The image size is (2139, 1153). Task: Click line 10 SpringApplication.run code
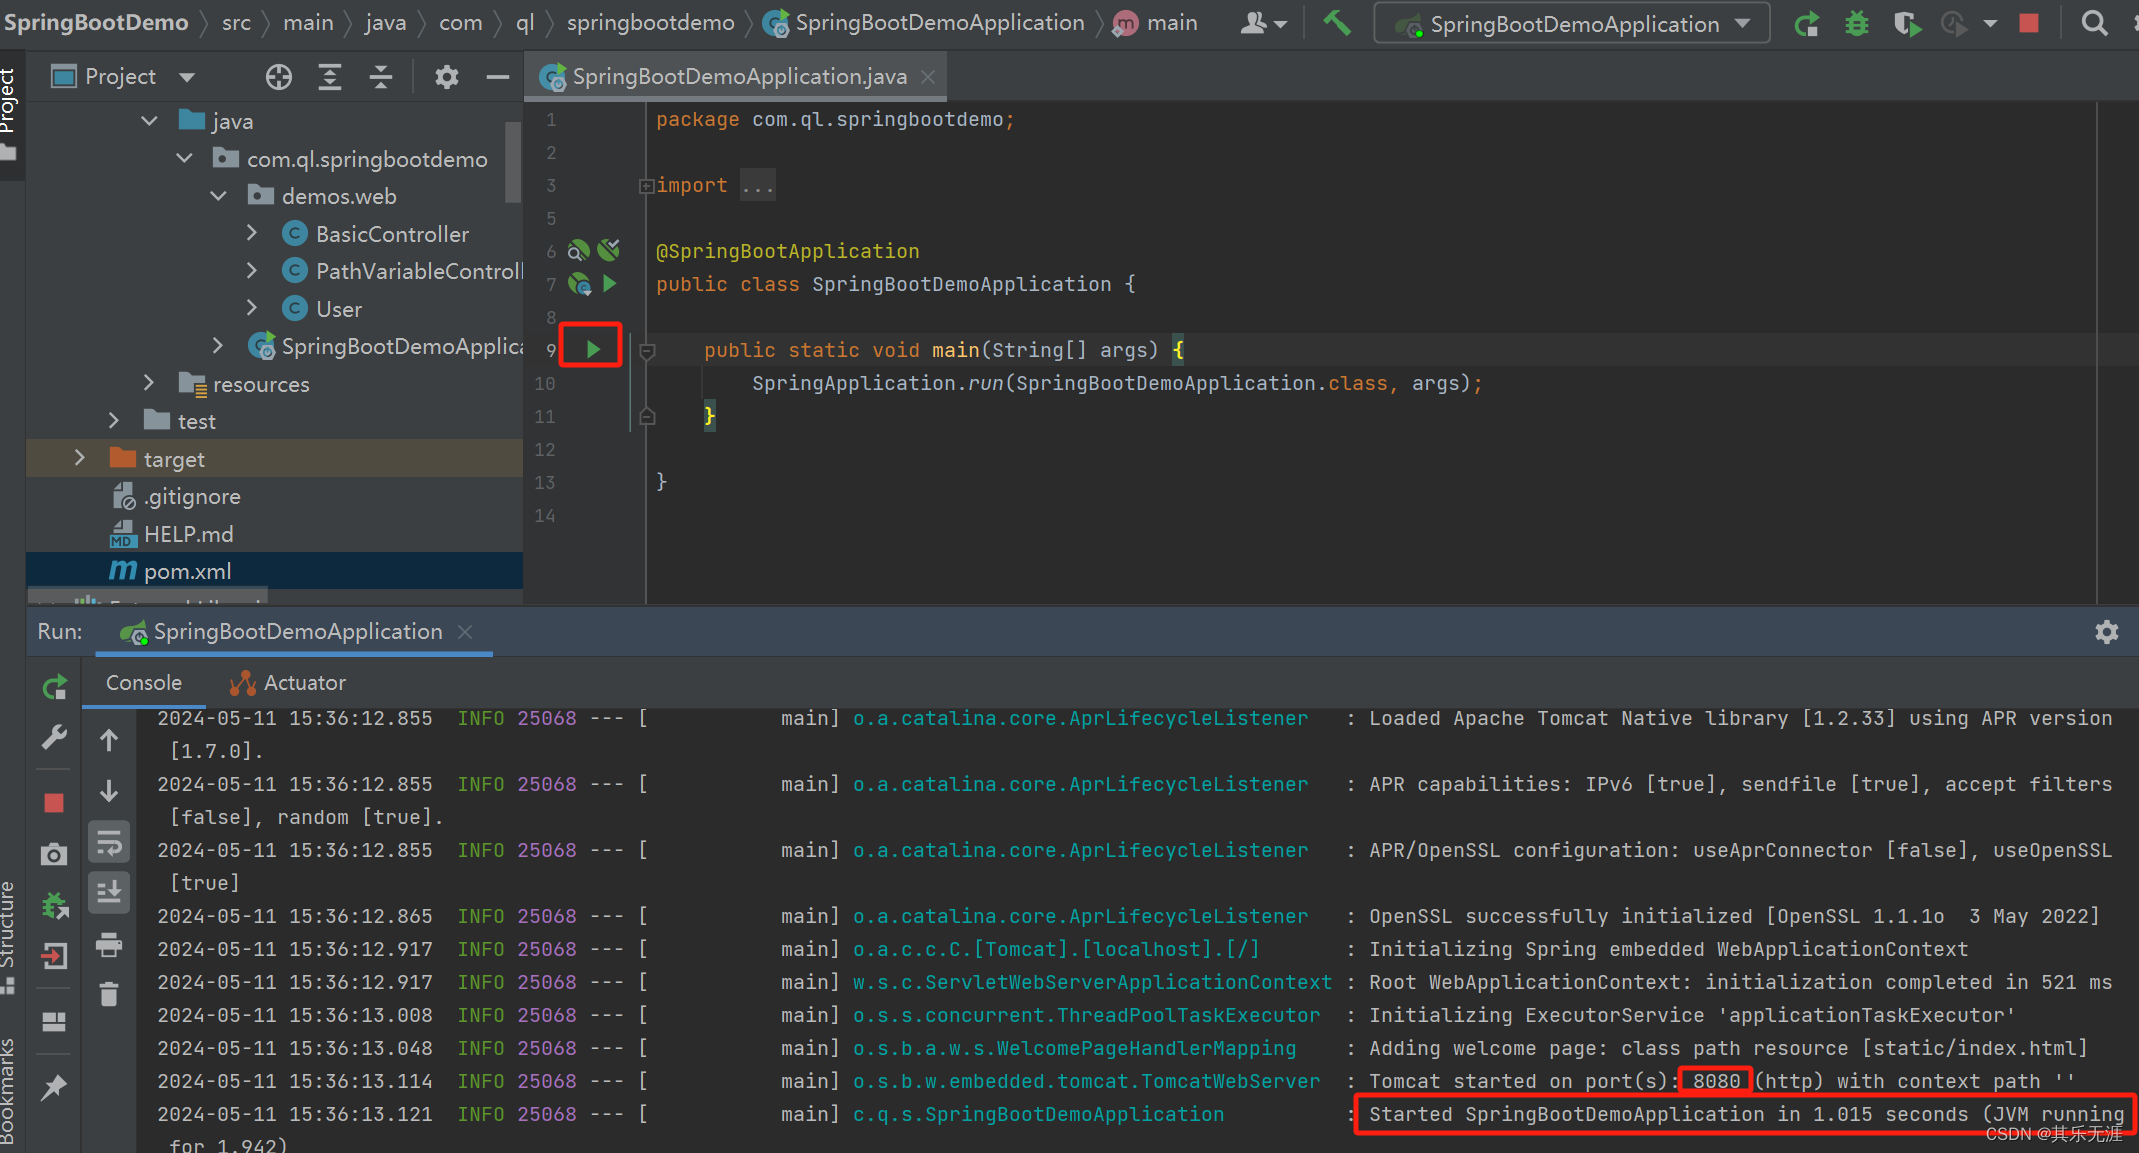1117,383
